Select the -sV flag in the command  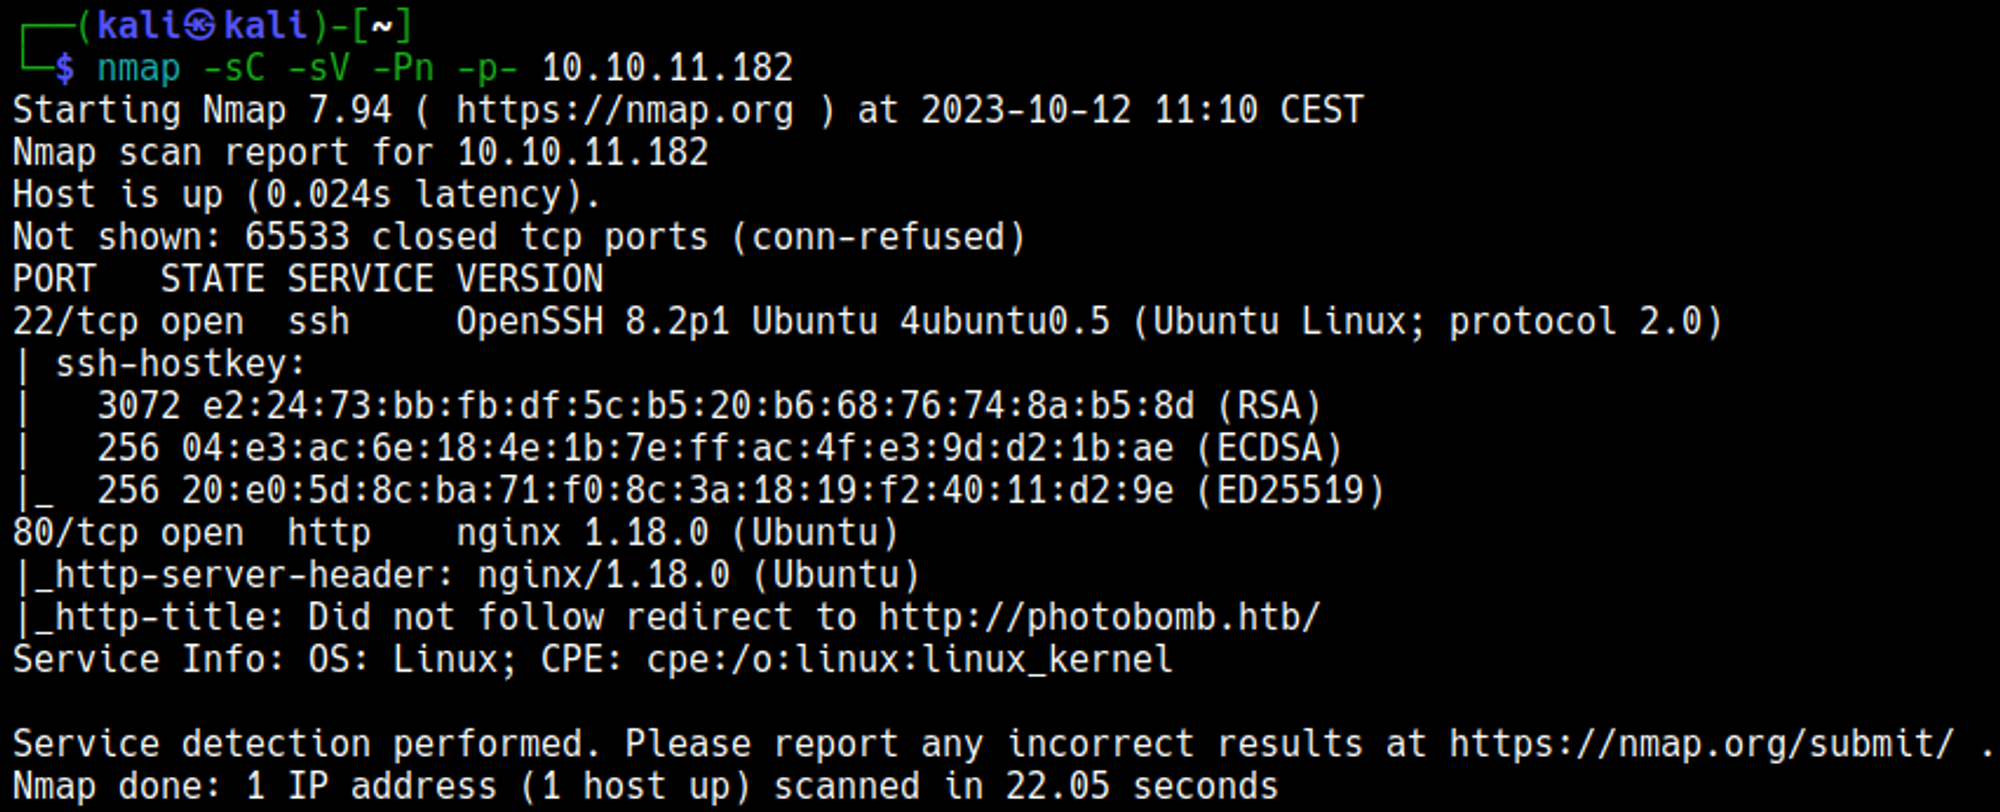coord(318,68)
